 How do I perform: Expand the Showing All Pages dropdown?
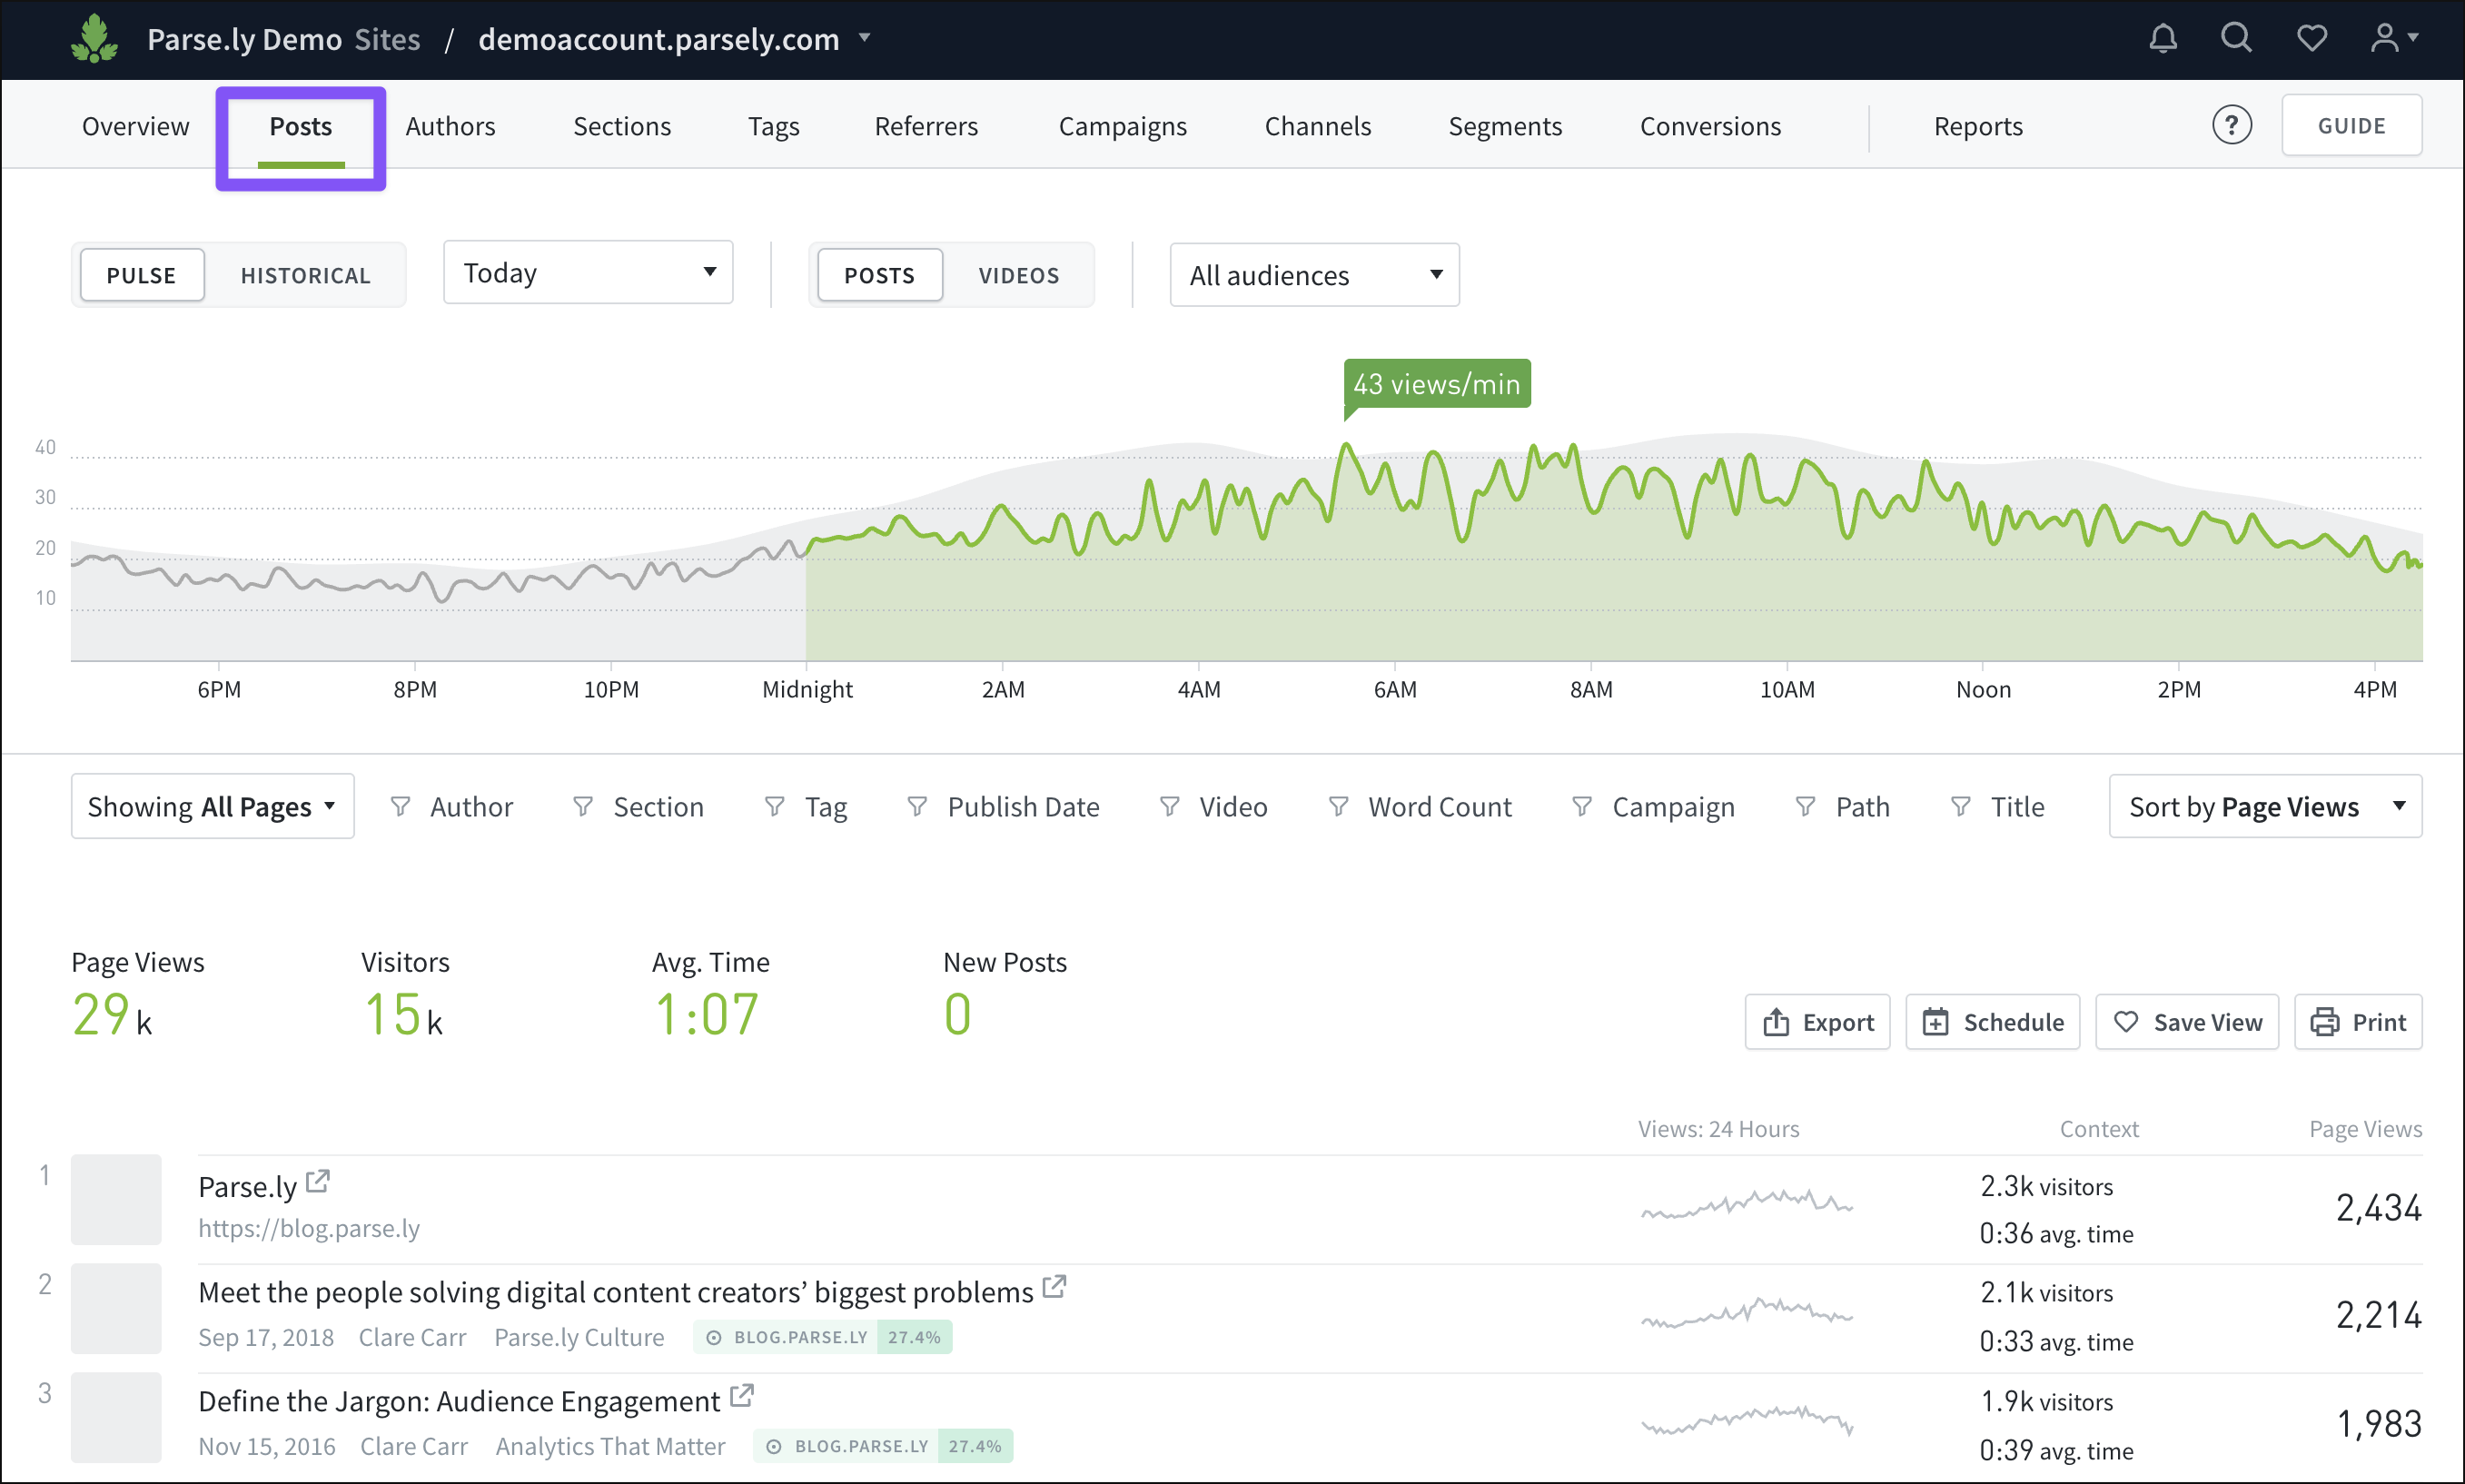tap(212, 806)
